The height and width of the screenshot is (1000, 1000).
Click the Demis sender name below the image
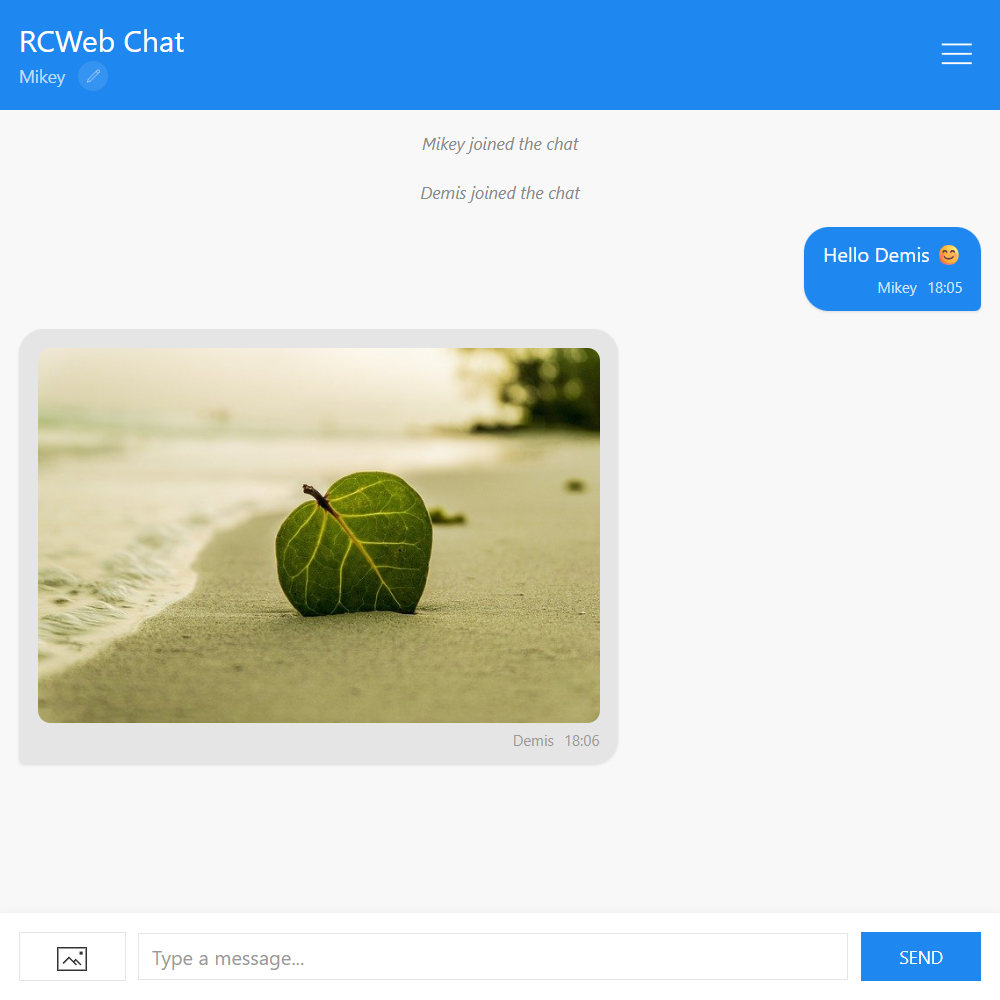coord(533,741)
